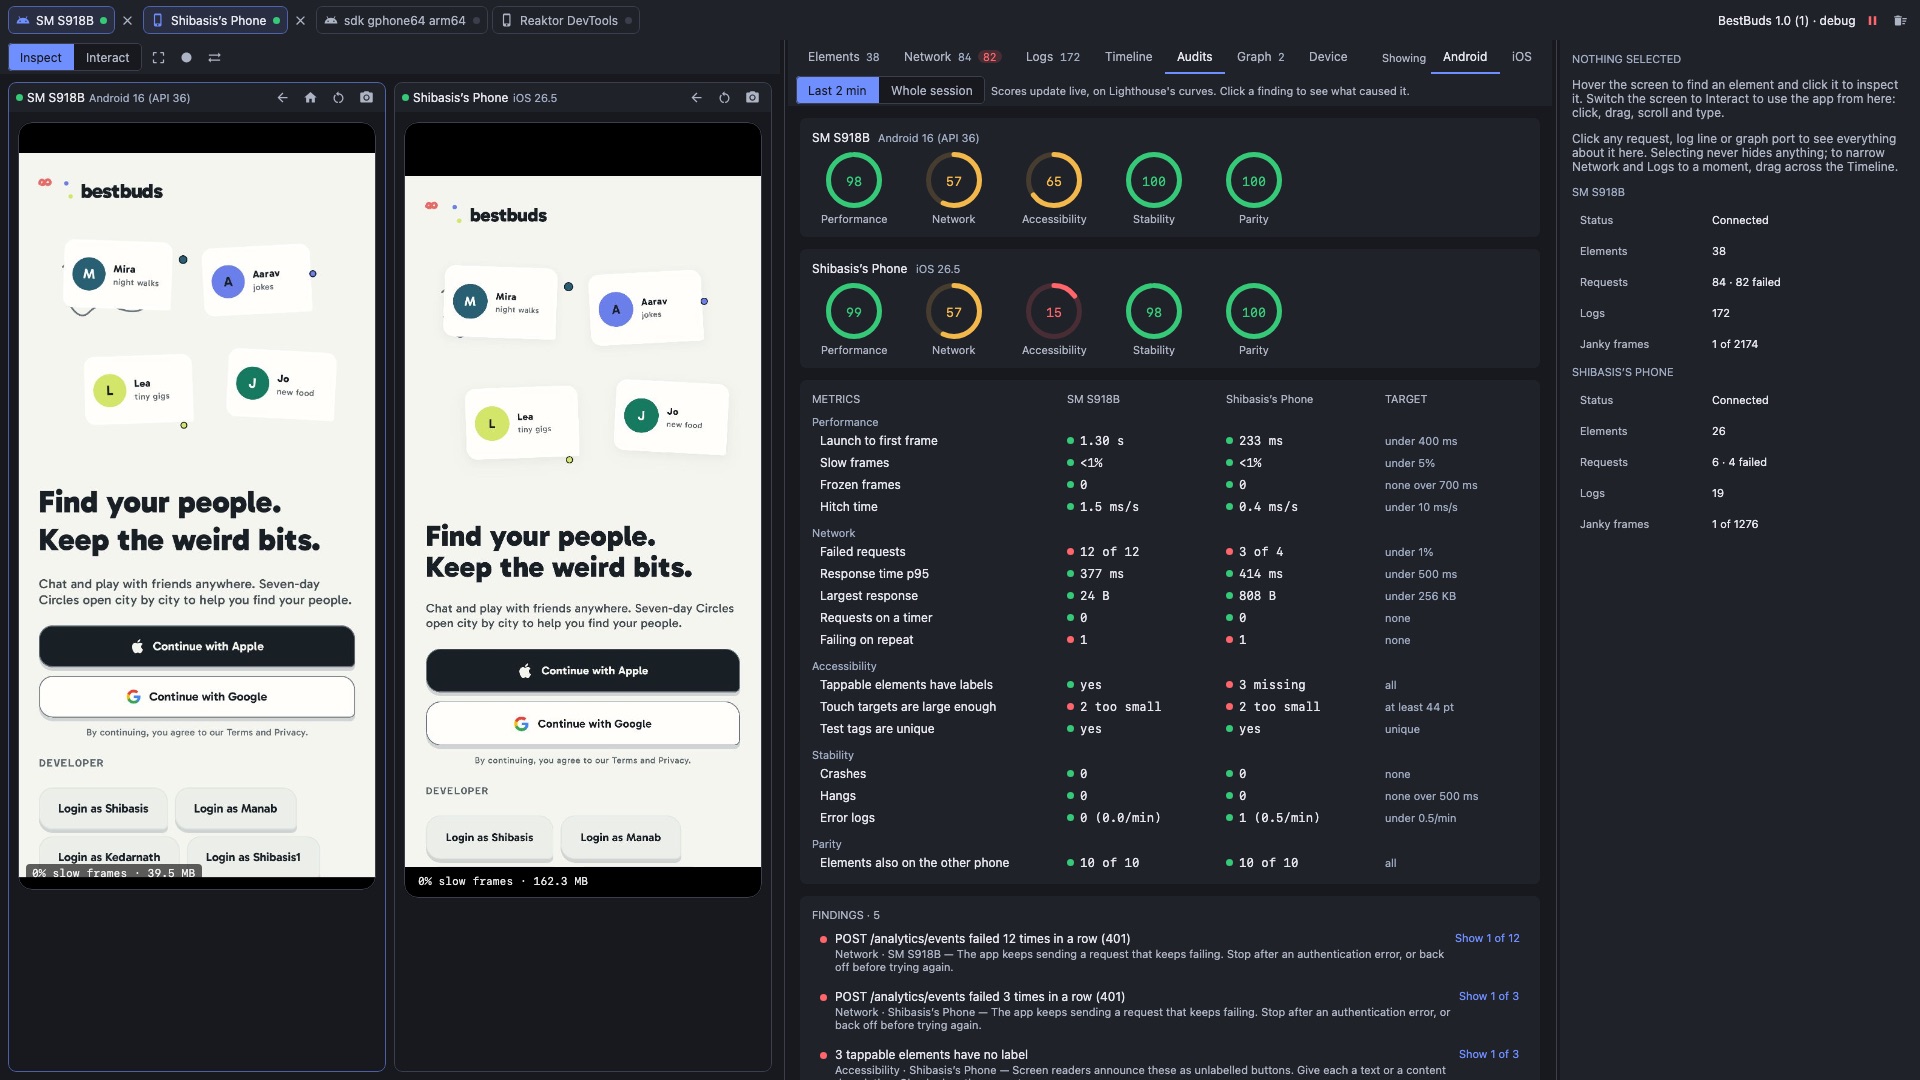Switch to Inspect mode

pyautogui.click(x=41, y=58)
